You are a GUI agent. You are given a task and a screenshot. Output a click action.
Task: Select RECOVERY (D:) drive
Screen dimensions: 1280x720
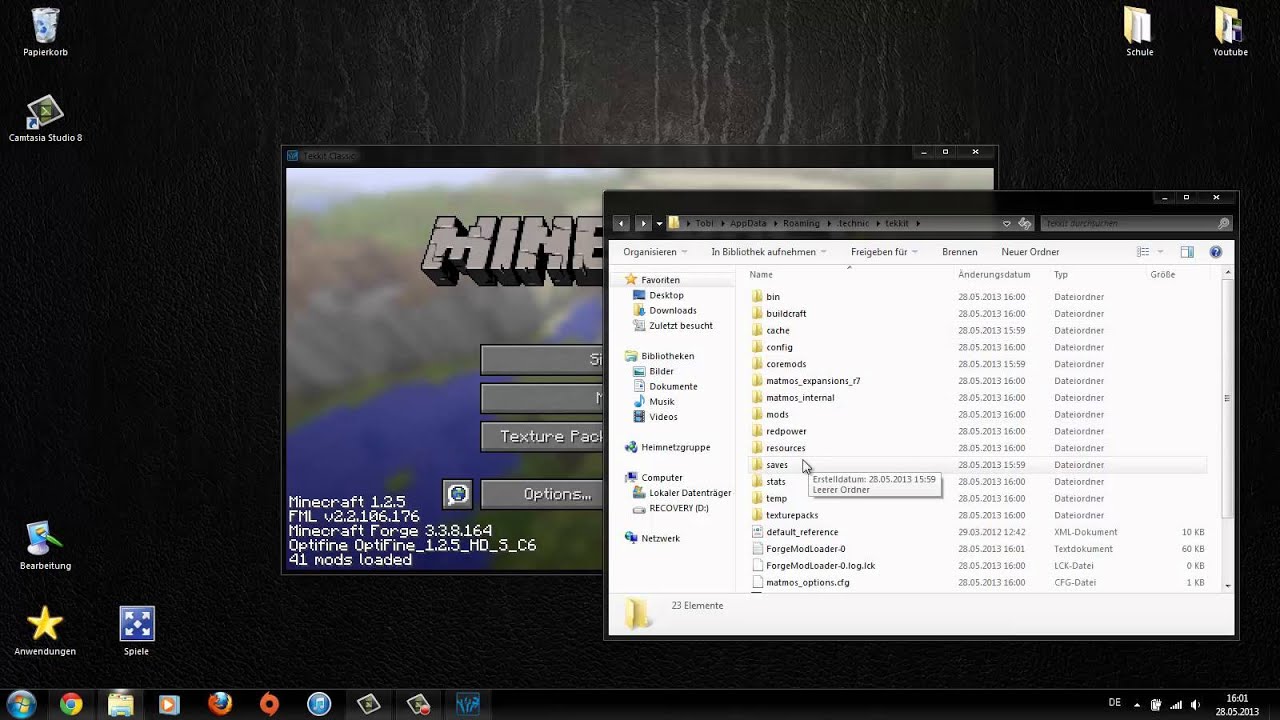678,508
